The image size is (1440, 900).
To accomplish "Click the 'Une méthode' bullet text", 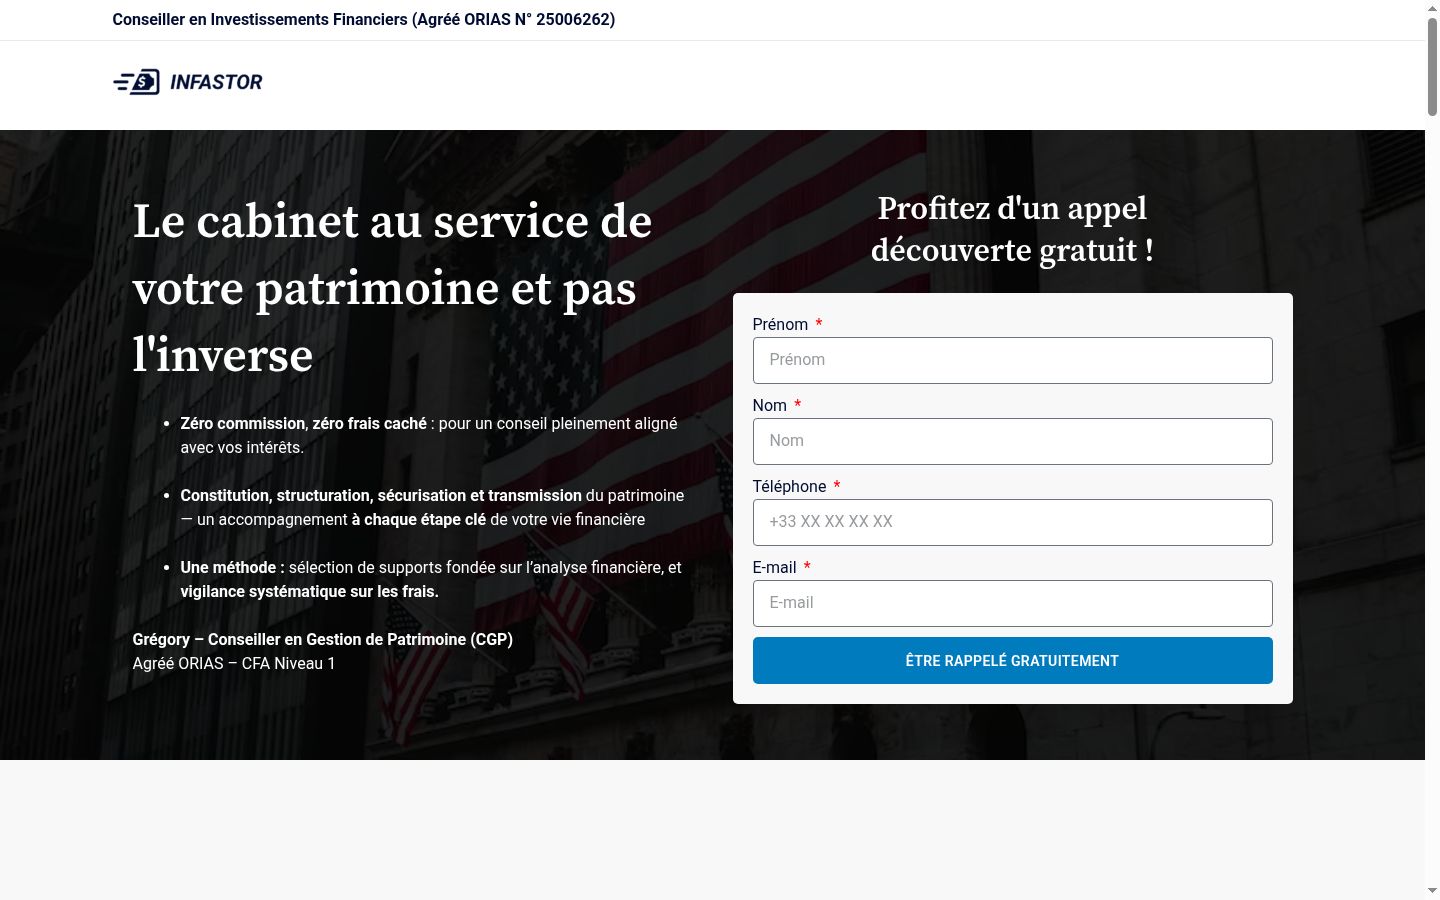I will [x=431, y=579].
